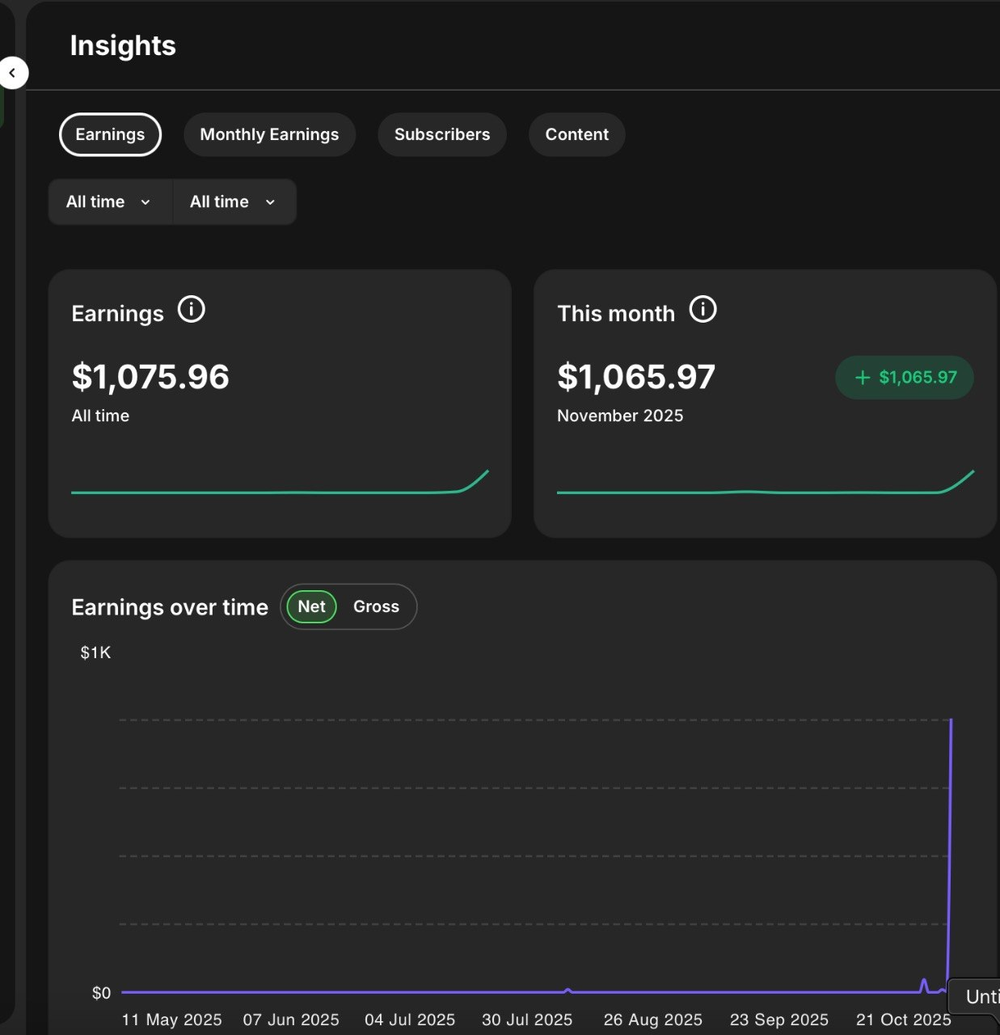Switch to the Subscribers tab
The height and width of the screenshot is (1035, 1000).
tap(442, 134)
